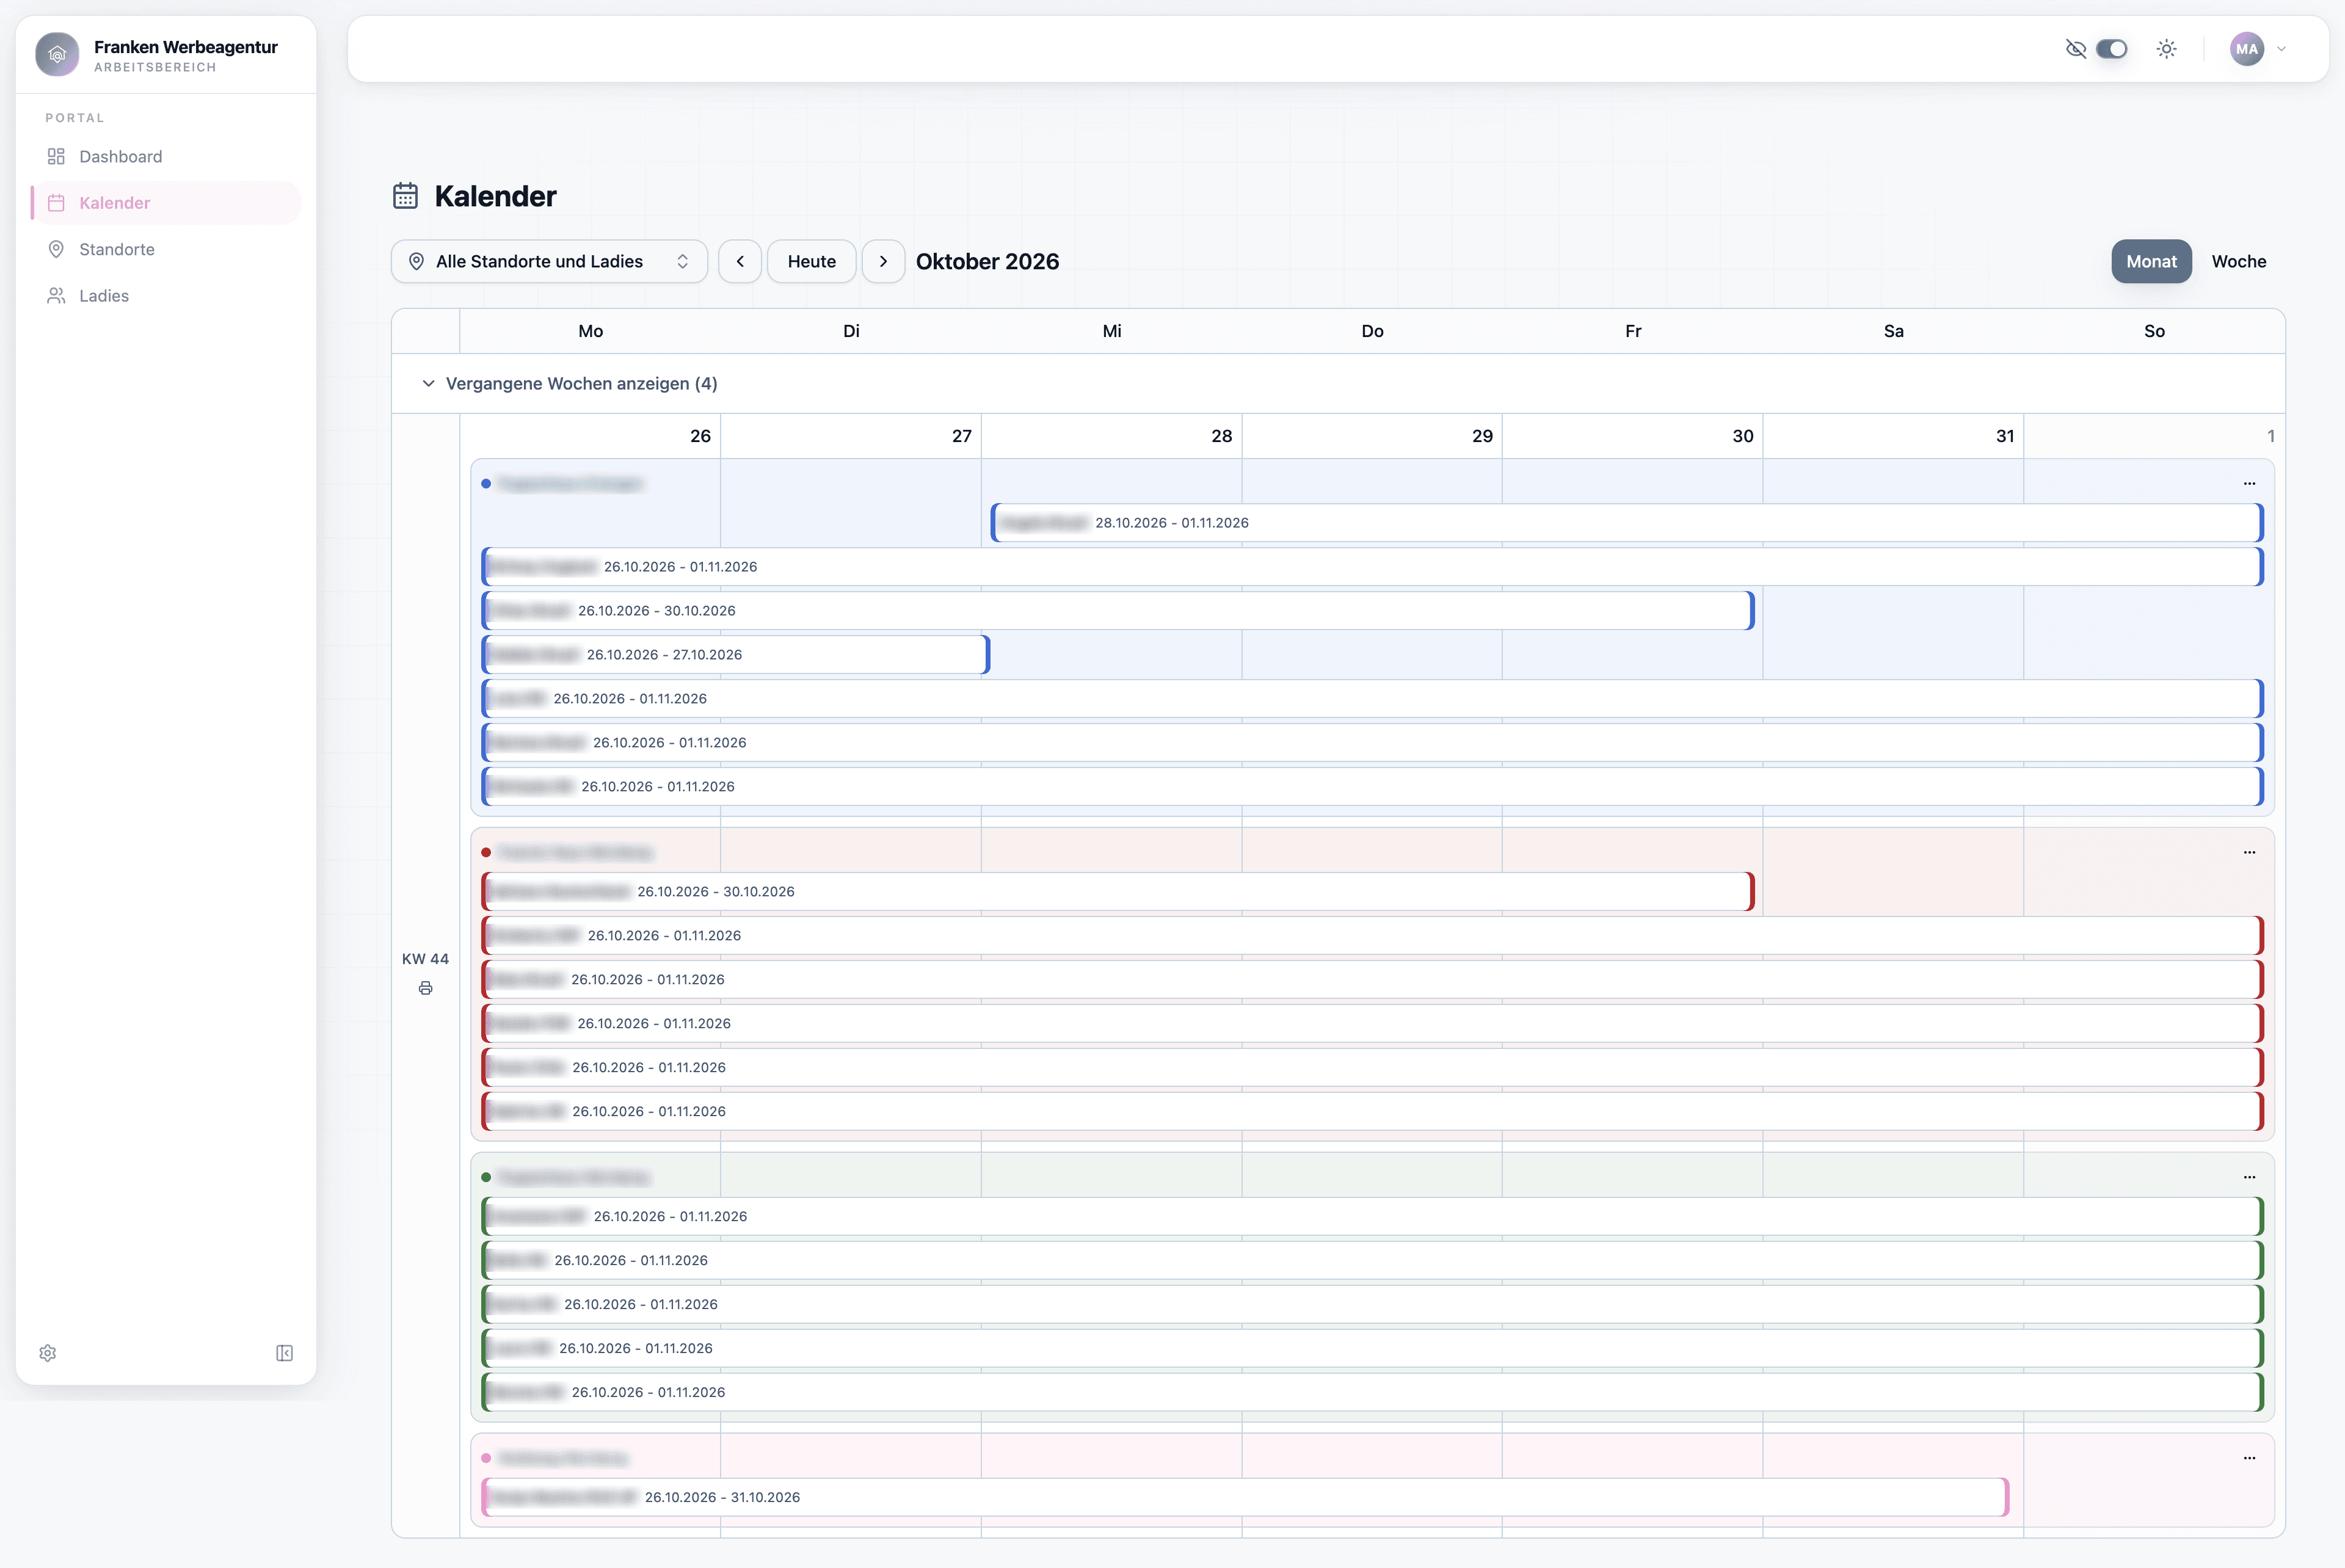This screenshot has width=2345, height=1568.
Task: Switch calendar to Woche view
Action: click(2238, 261)
